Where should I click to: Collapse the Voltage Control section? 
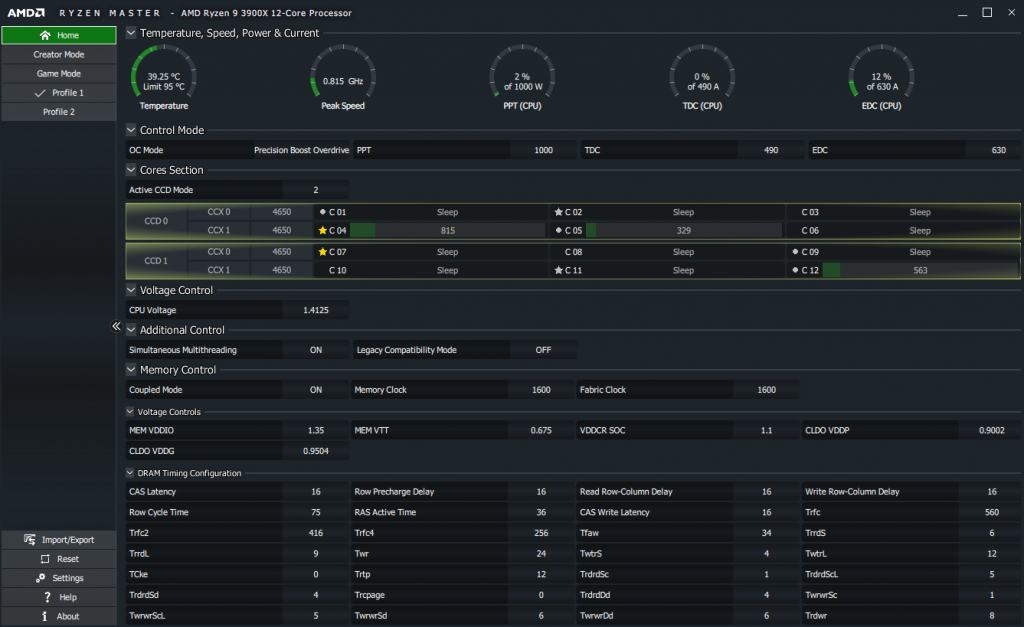[131, 290]
